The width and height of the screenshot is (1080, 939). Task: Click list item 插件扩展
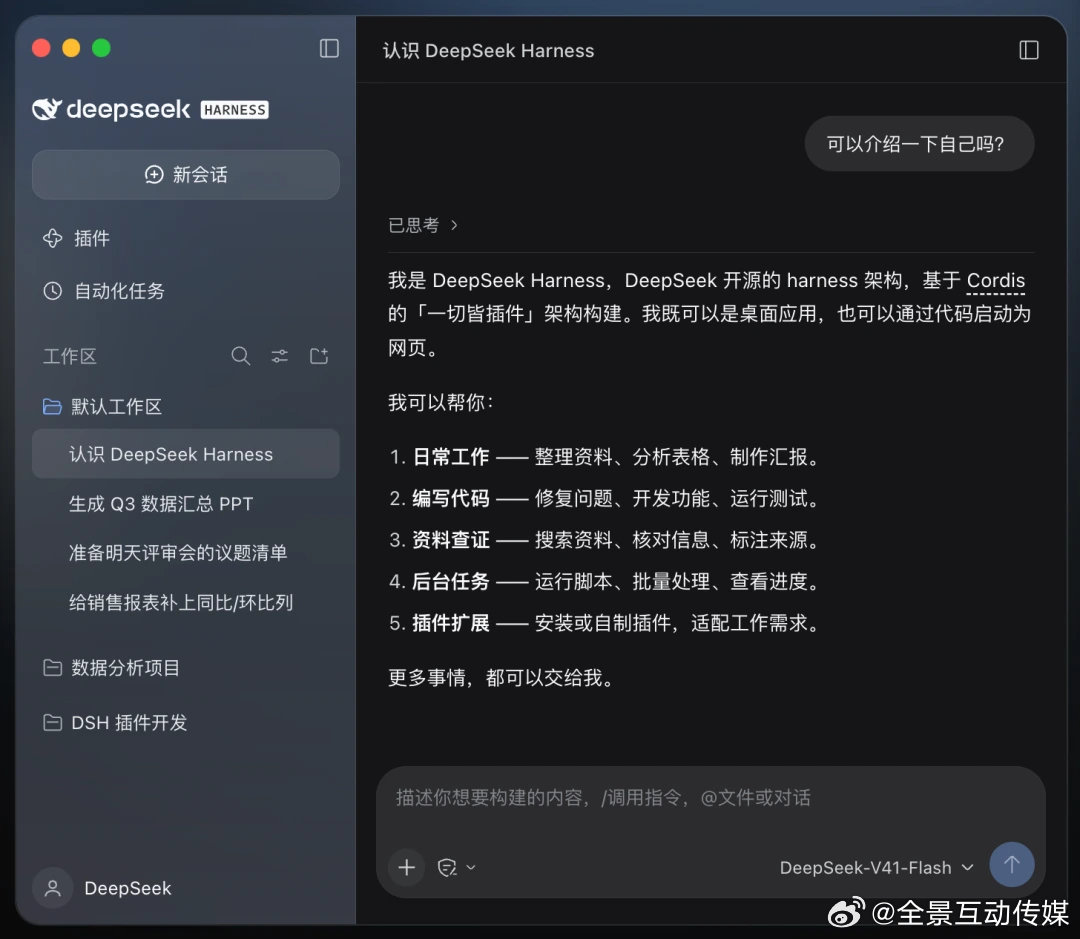[x=450, y=623]
